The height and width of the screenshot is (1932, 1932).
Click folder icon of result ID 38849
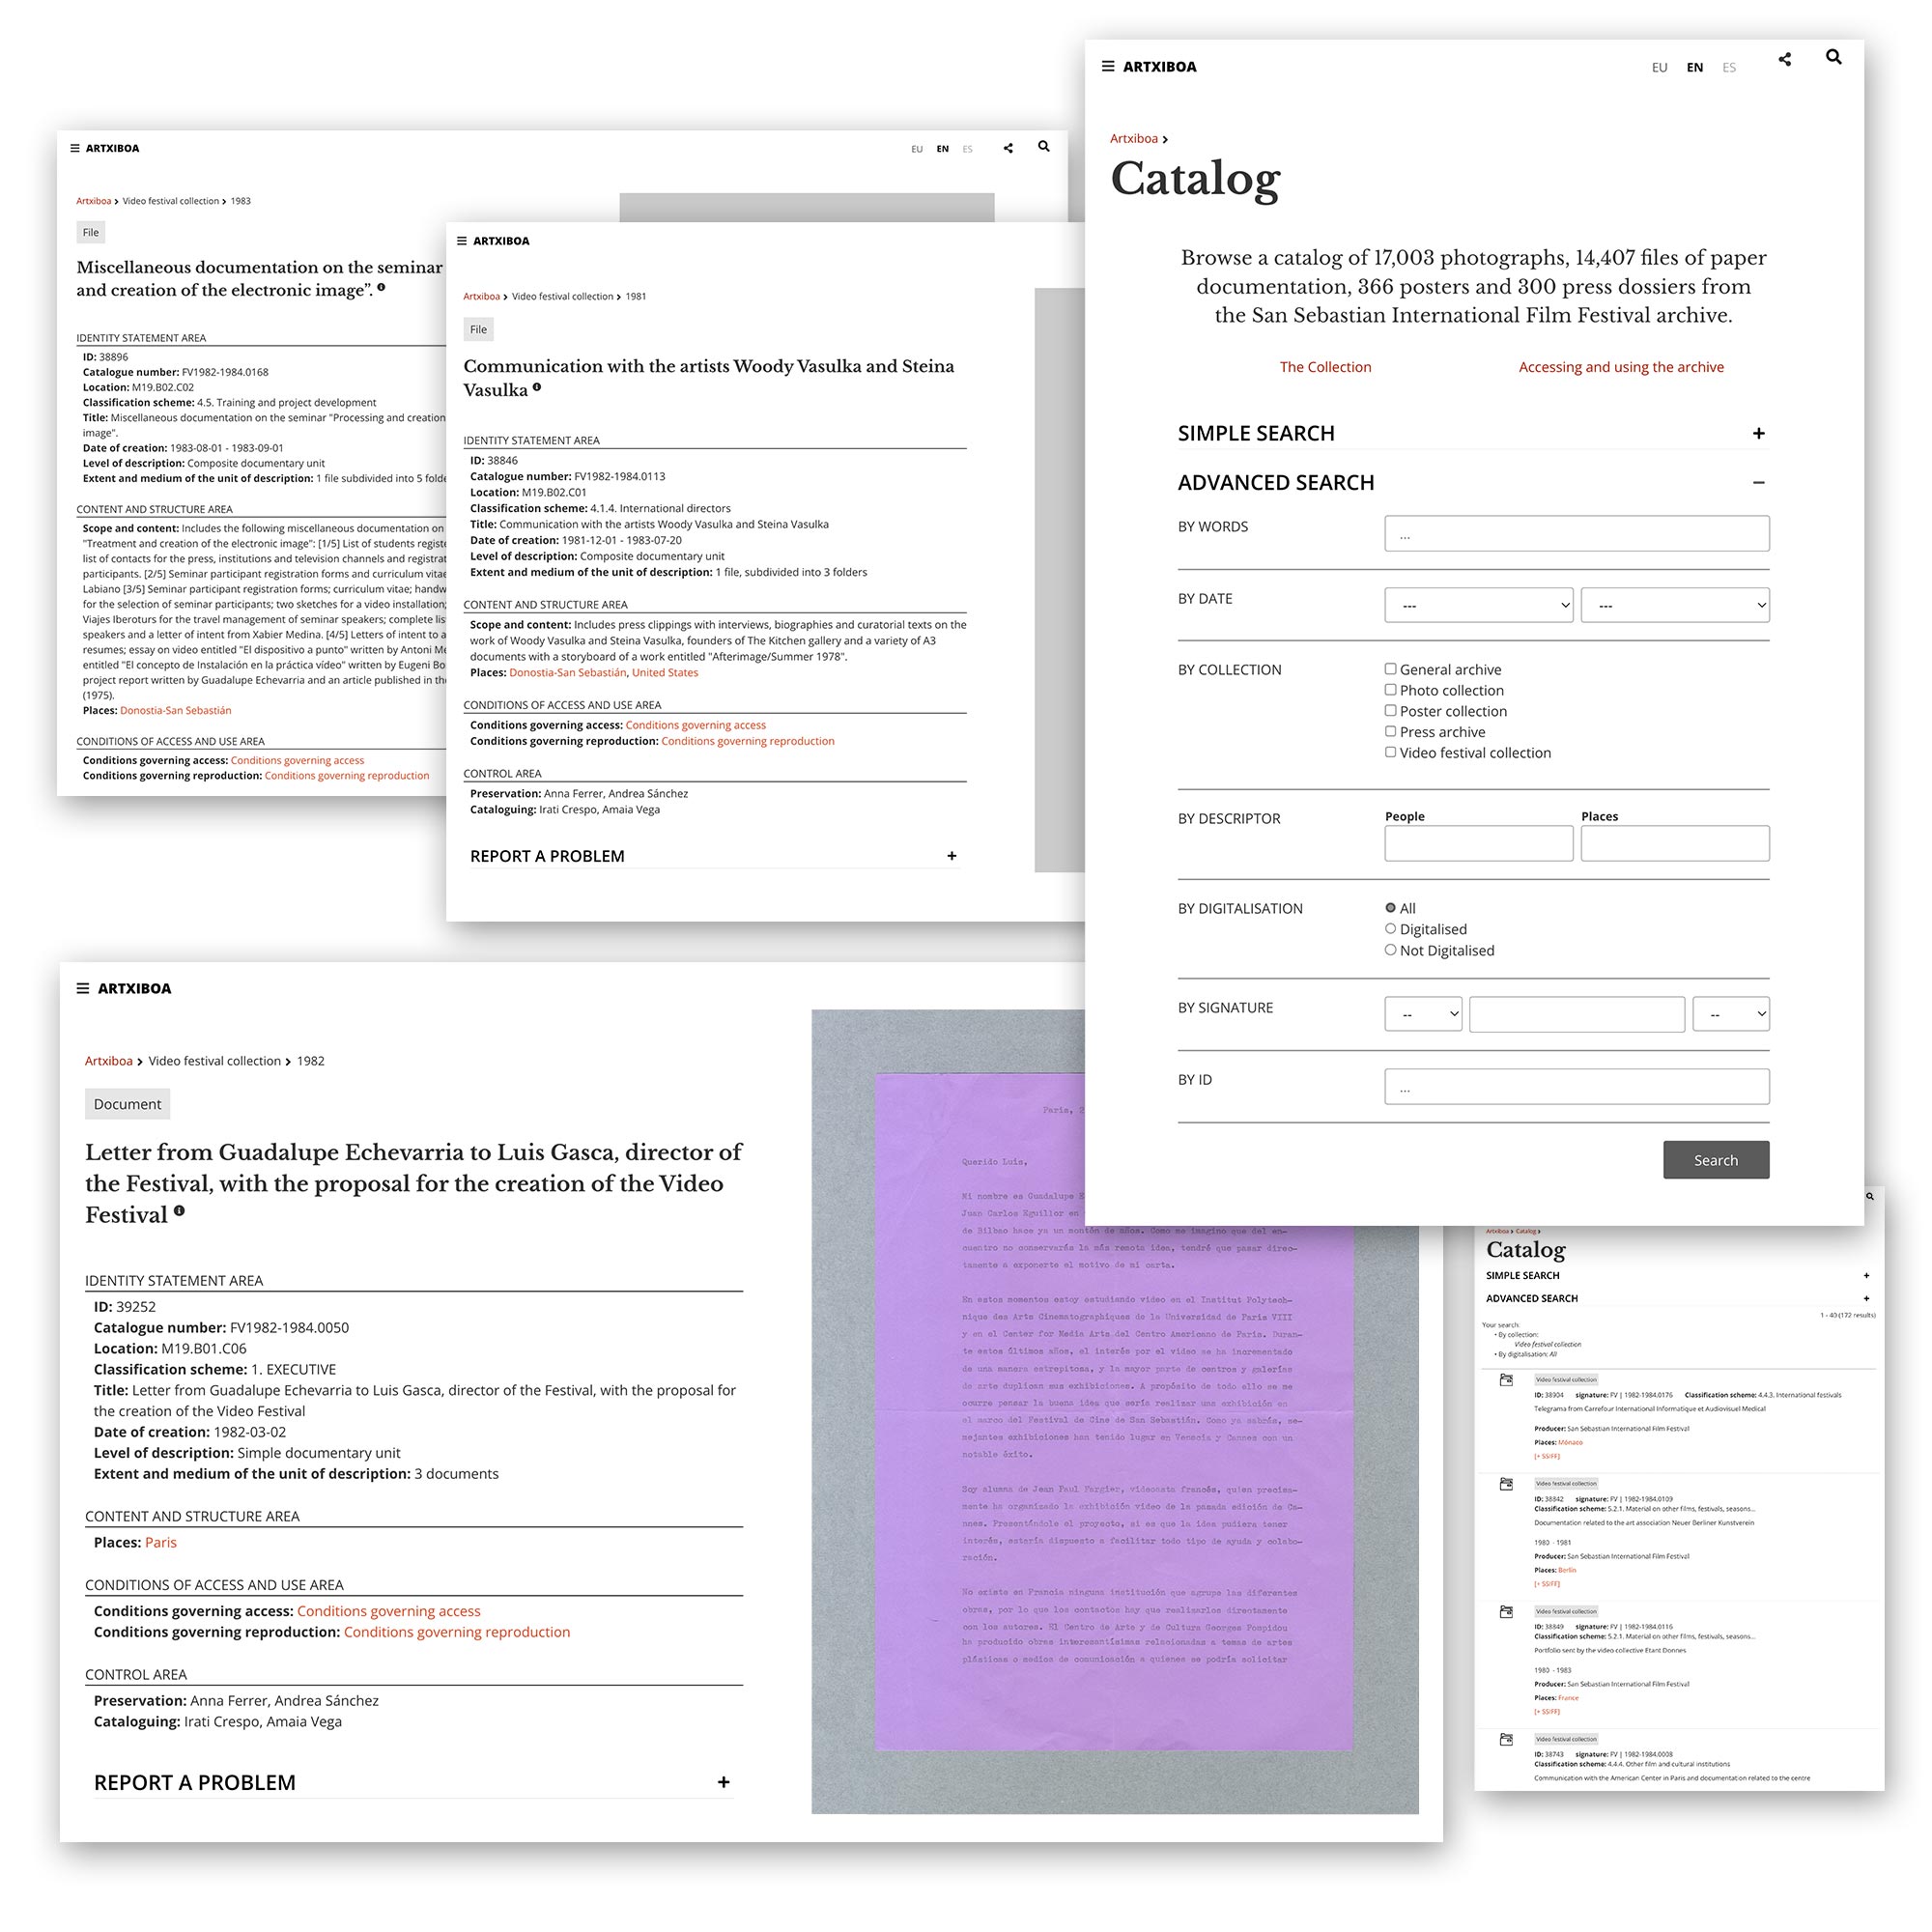1506,1612
